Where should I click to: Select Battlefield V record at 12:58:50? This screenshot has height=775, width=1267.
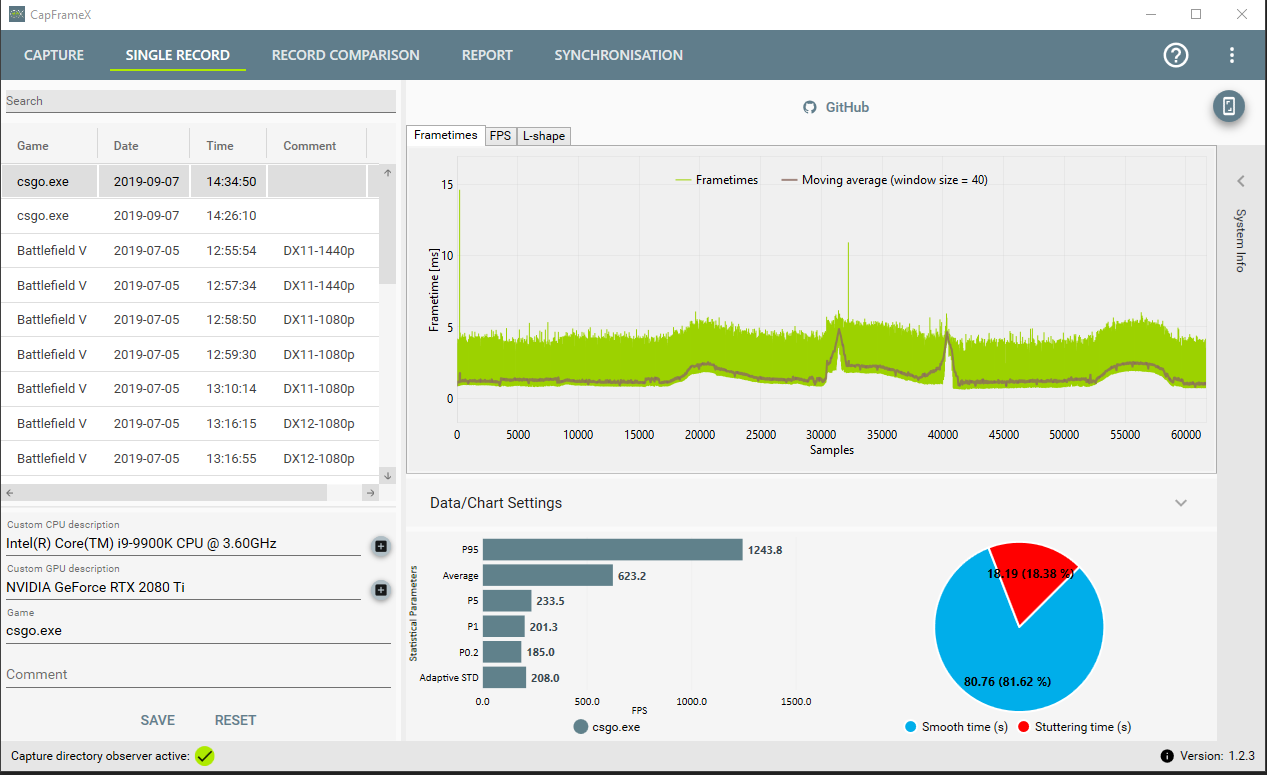click(x=190, y=320)
